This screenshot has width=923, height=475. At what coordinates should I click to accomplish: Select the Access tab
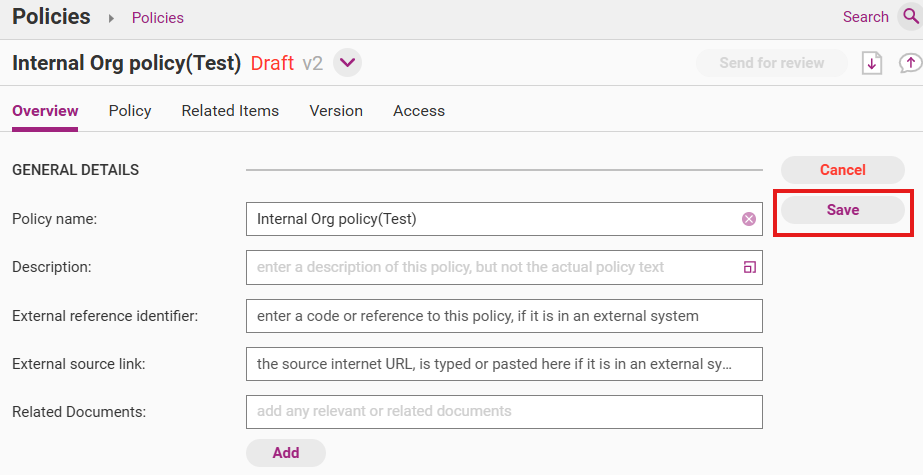pos(419,111)
